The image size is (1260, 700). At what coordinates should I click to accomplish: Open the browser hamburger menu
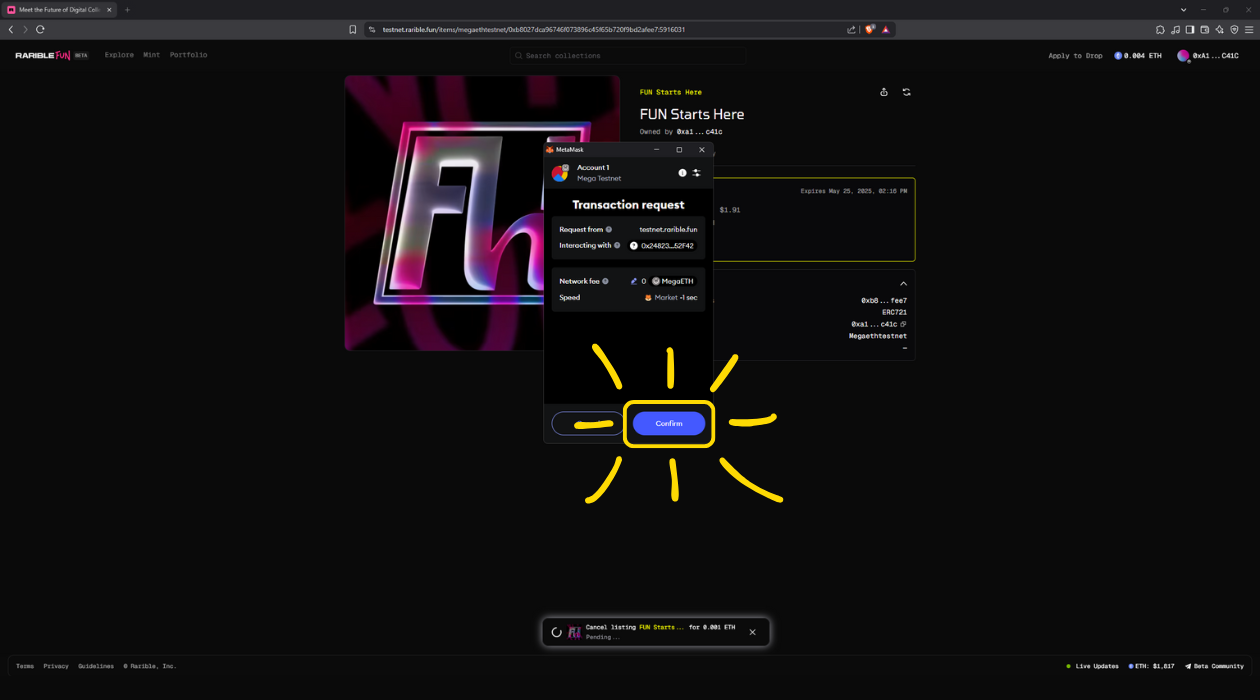(x=1249, y=29)
